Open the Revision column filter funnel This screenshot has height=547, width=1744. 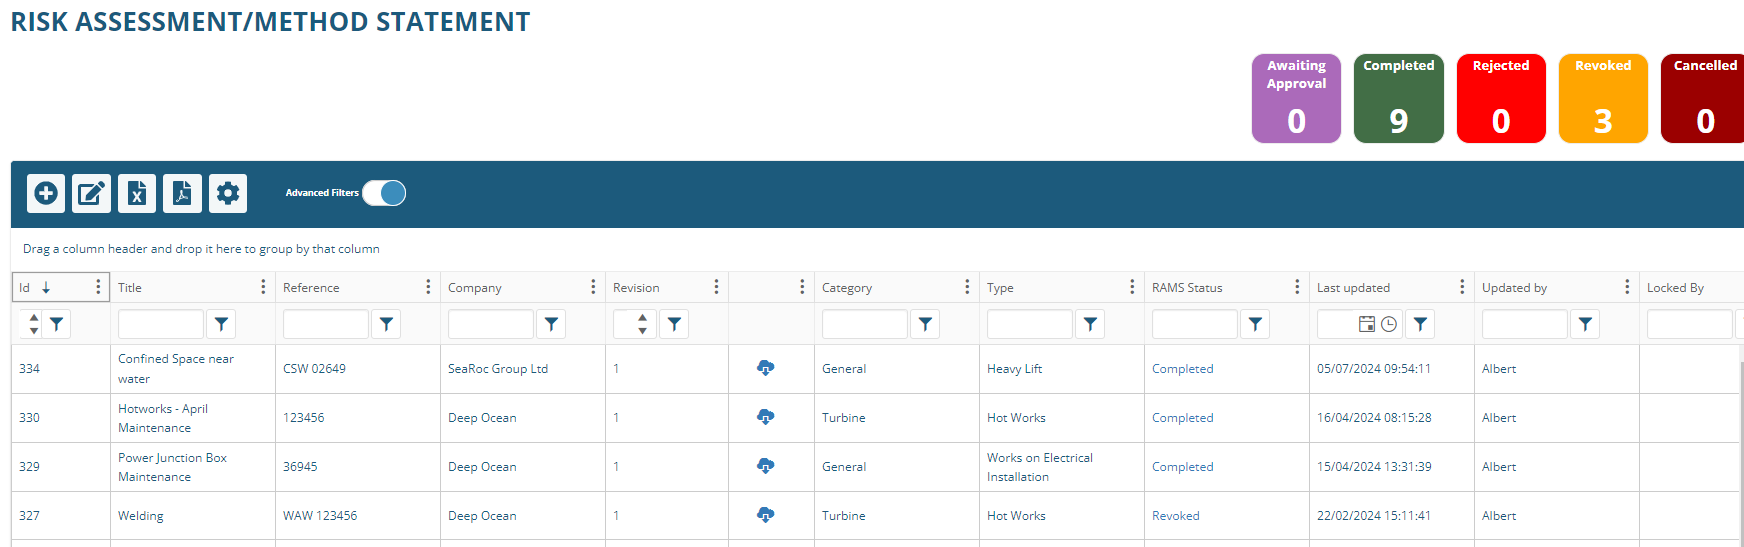tap(674, 324)
